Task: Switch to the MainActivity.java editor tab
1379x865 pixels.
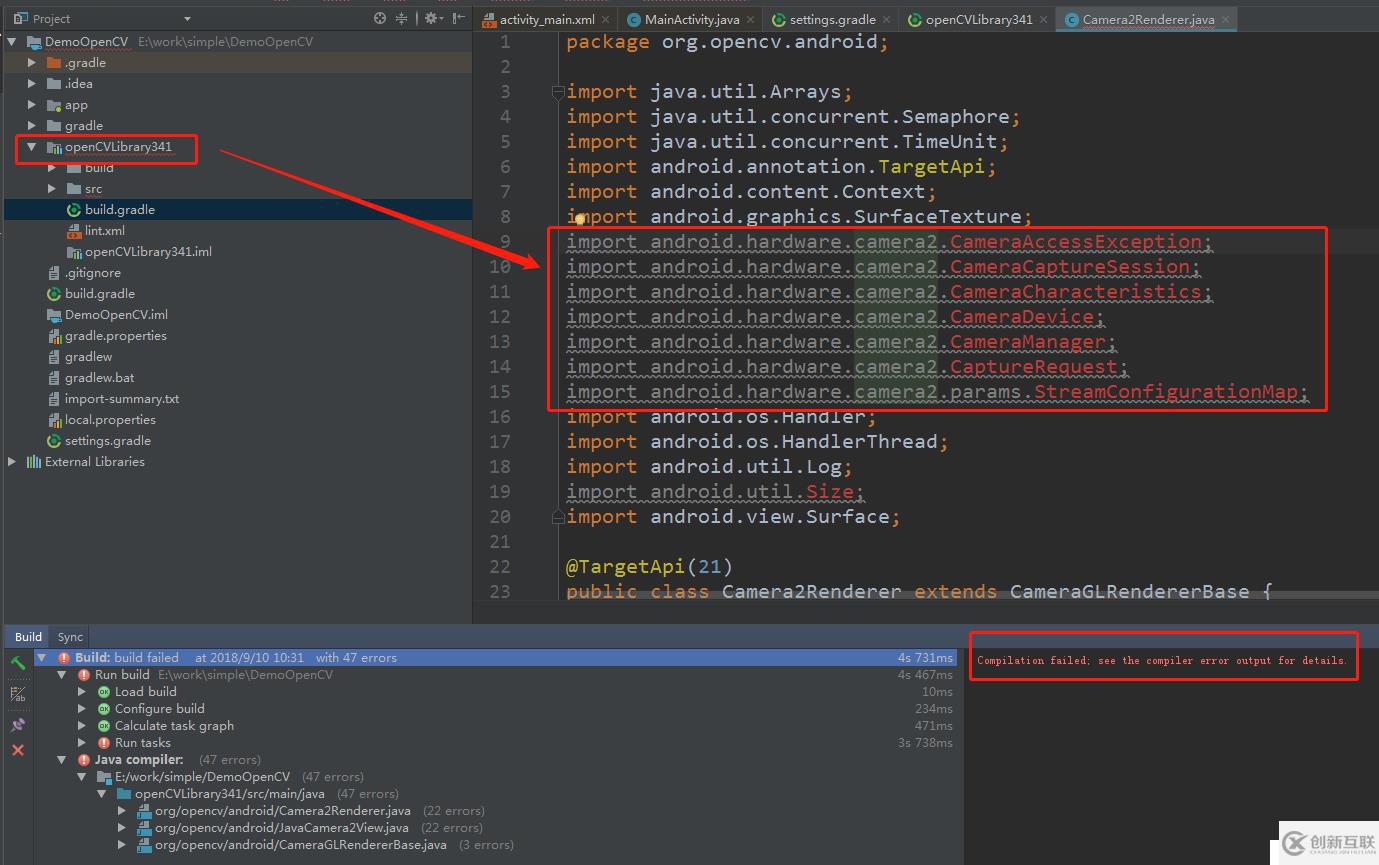Action: coord(691,20)
